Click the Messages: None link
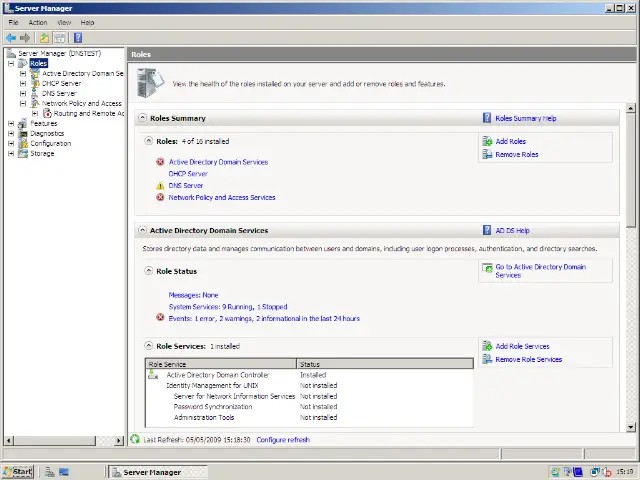The width and height of the screenshot is (640, 480). tap(193, 295)
